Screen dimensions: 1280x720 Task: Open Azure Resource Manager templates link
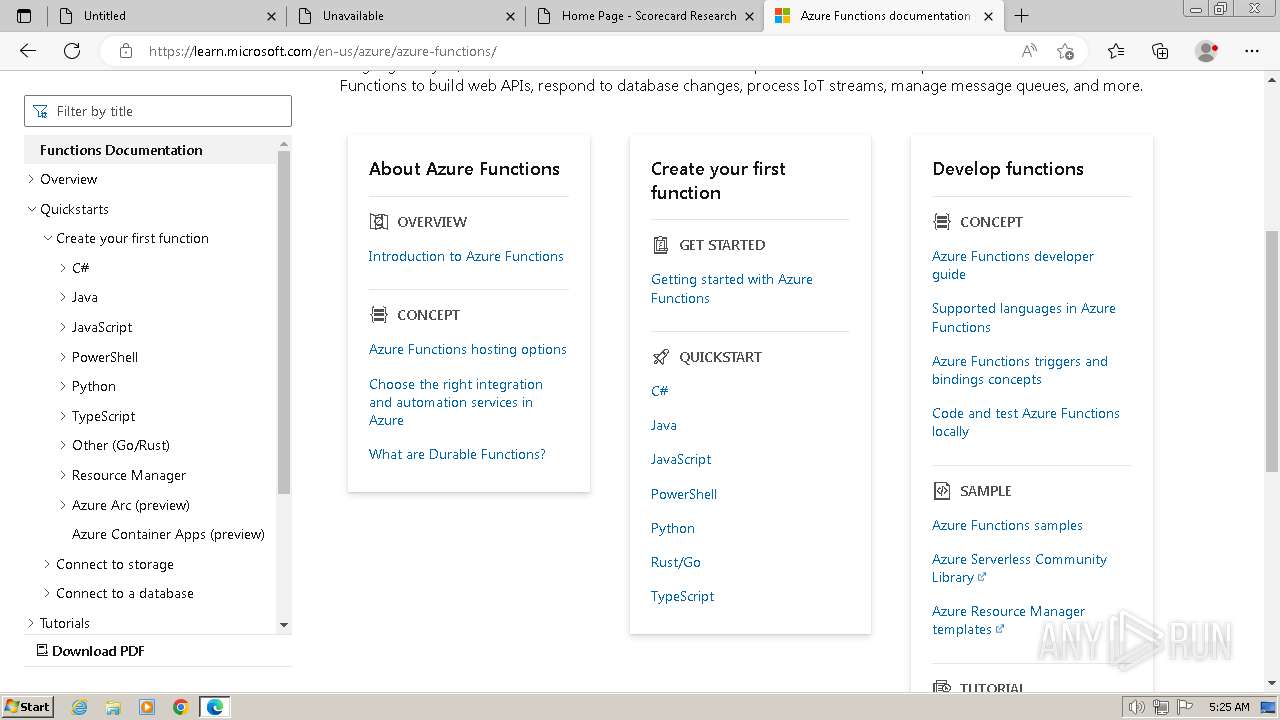(1008, 620)
